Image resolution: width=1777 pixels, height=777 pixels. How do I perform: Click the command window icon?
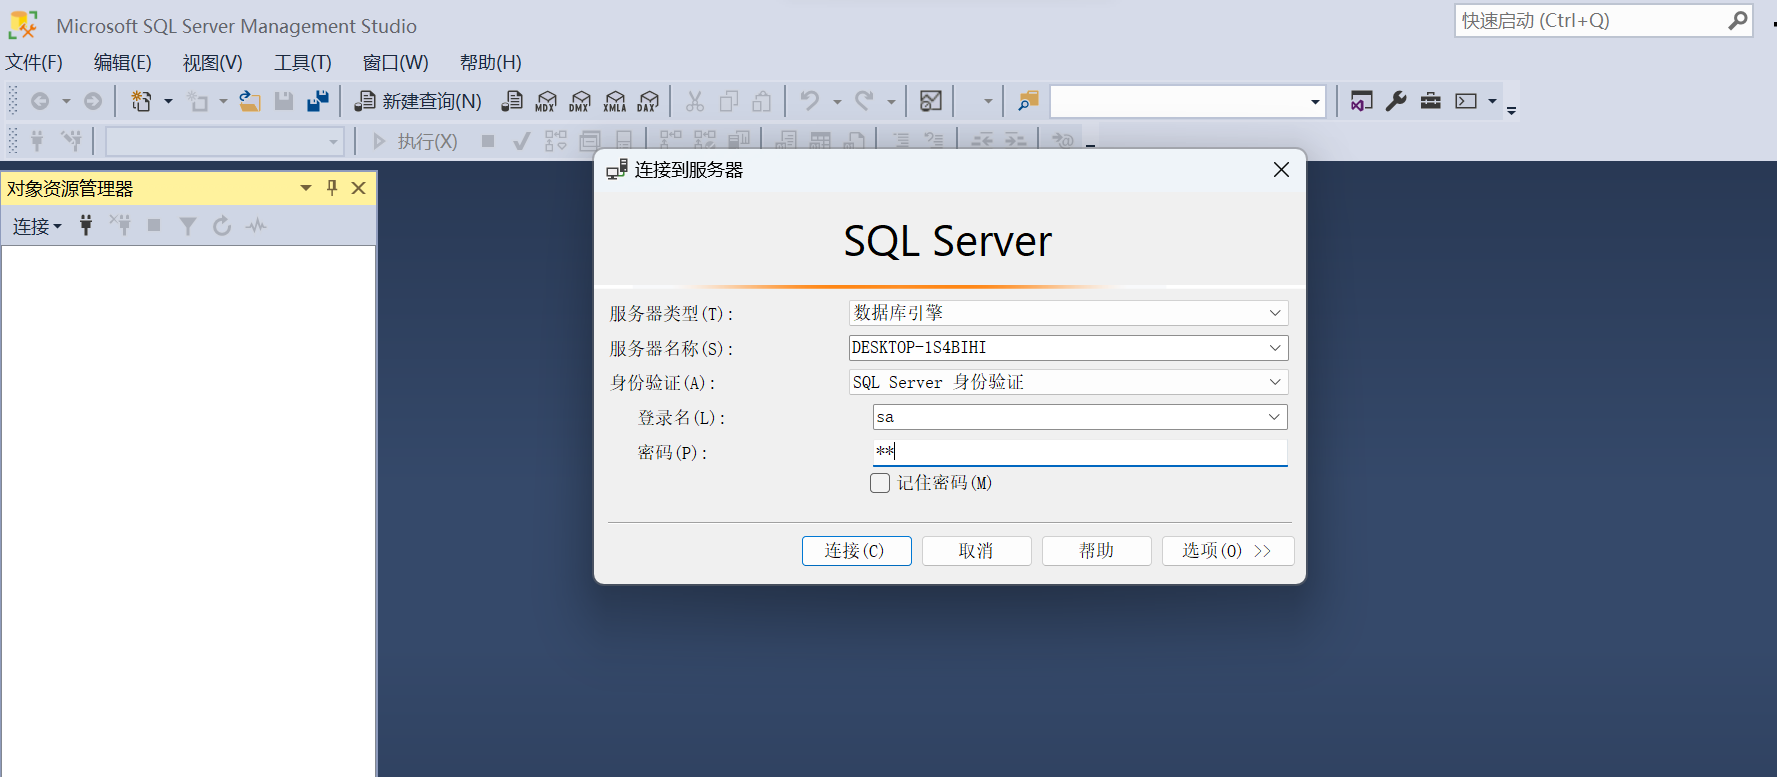point(1466,101)
